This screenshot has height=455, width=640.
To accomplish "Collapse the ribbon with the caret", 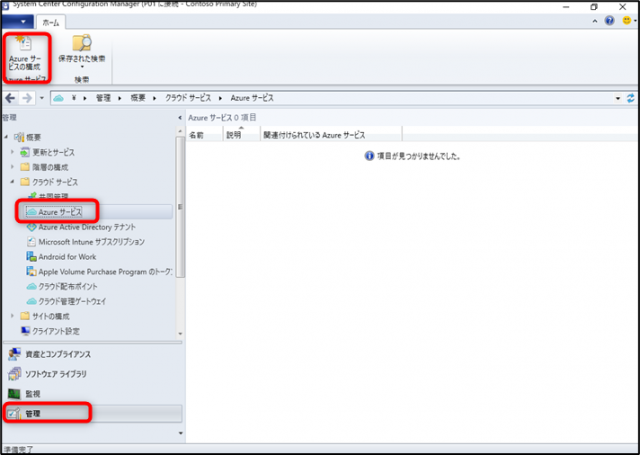I will (x=595, y=21).
